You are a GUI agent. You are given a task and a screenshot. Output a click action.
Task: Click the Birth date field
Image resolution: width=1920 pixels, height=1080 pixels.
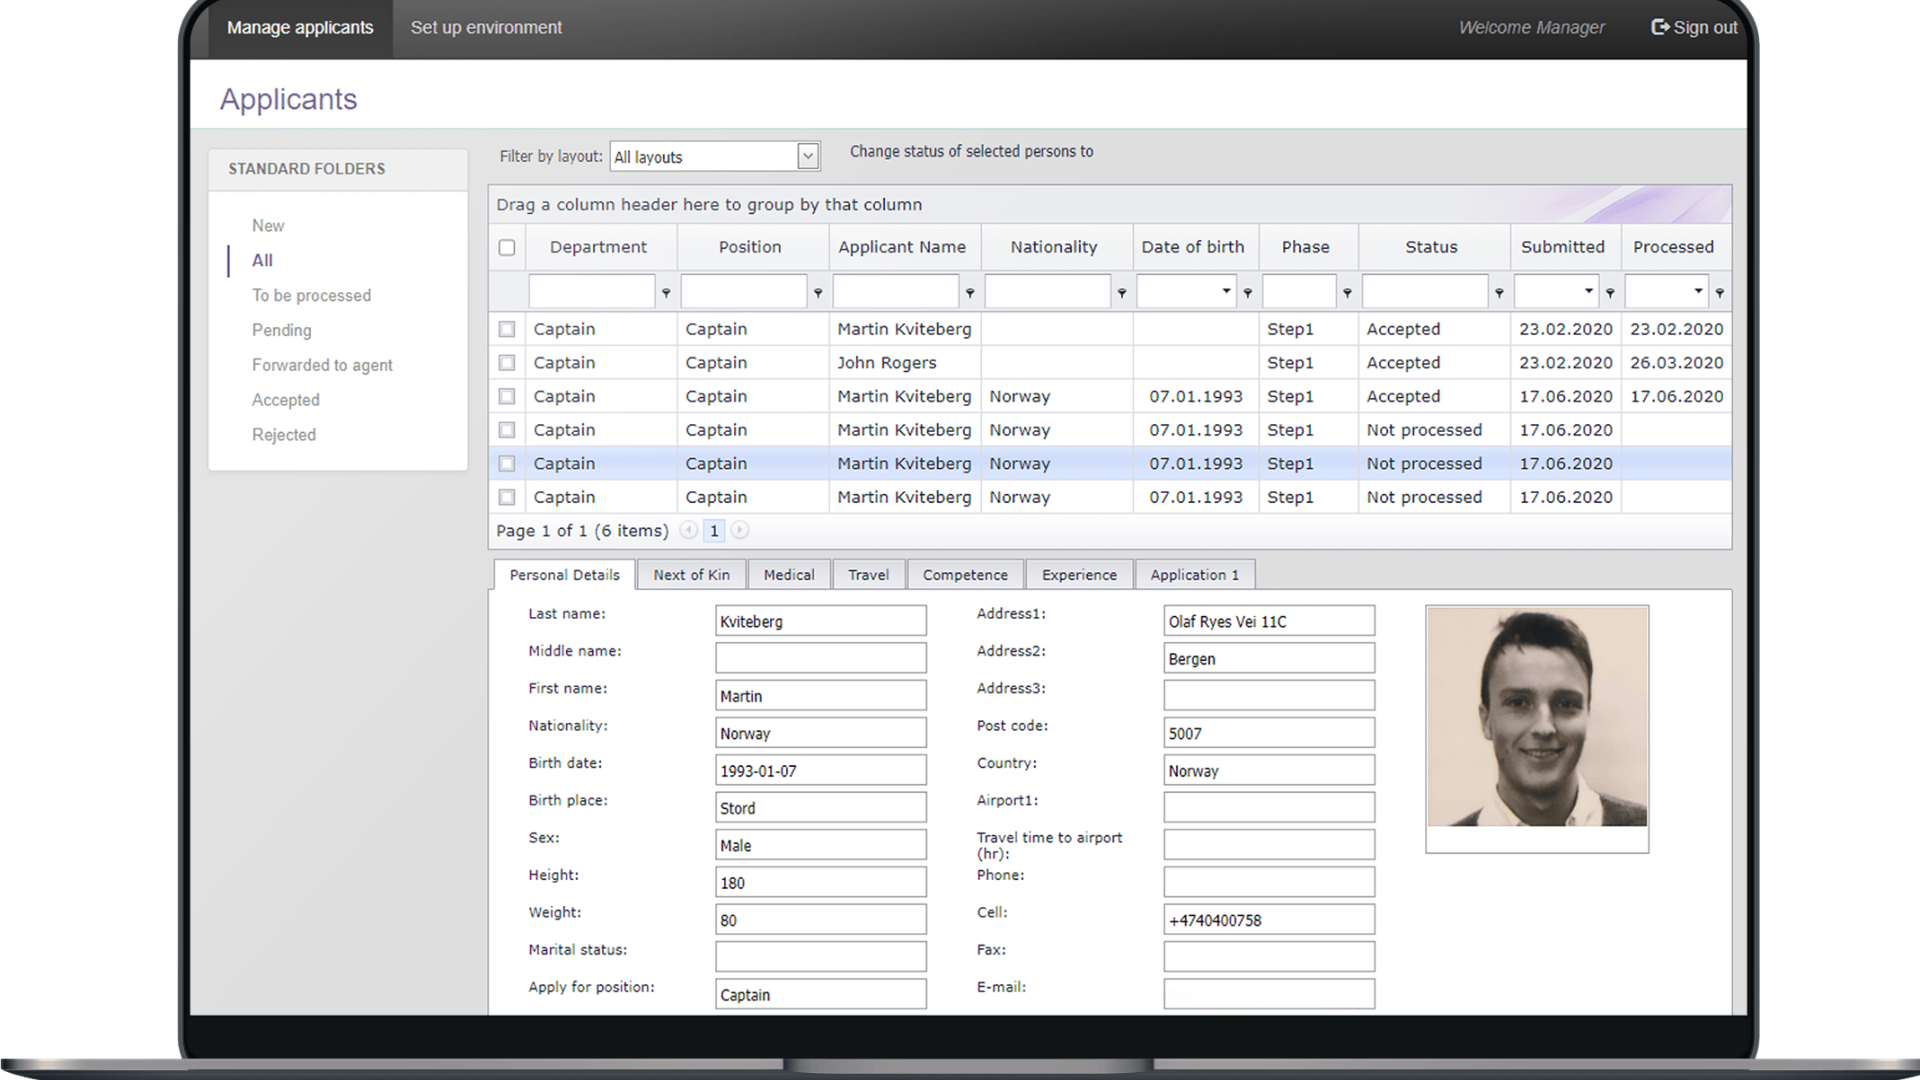point(821,770)
